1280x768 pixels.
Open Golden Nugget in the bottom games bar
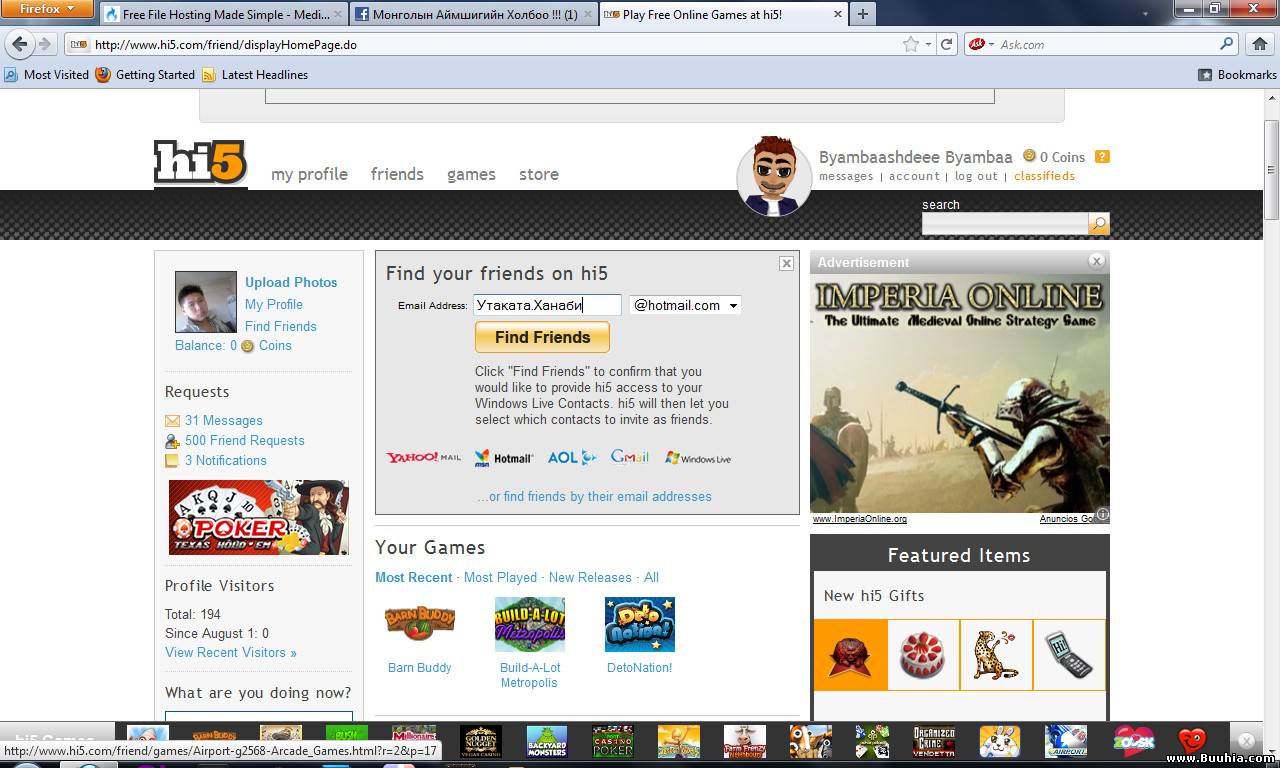click(x=481, y=741)
